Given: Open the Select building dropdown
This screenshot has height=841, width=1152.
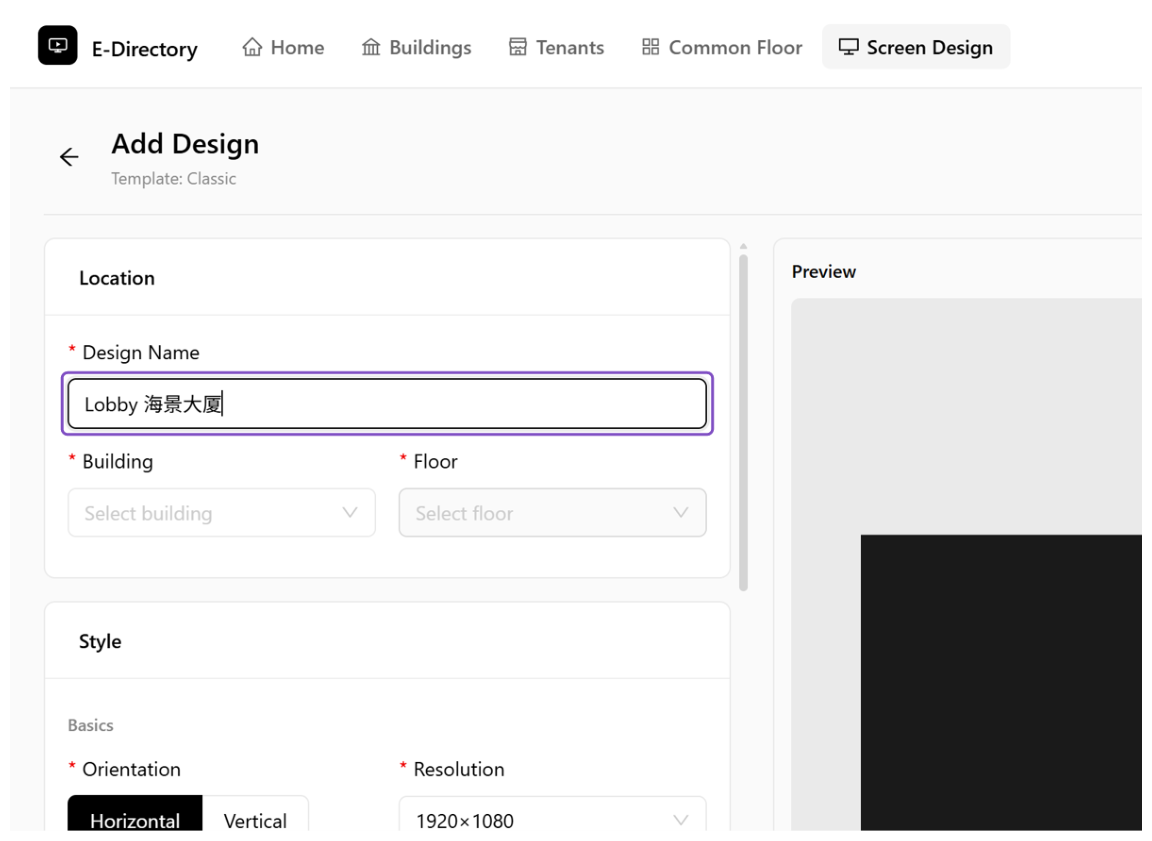Looking at the screenshot, I should click(x=221, y=513).
